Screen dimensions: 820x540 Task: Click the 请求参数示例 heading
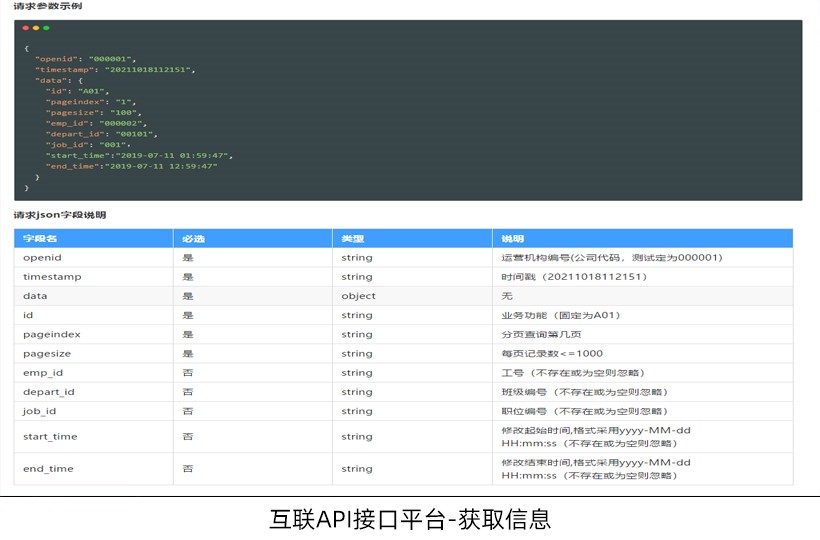pyautogui.click(x=48, y=7)
